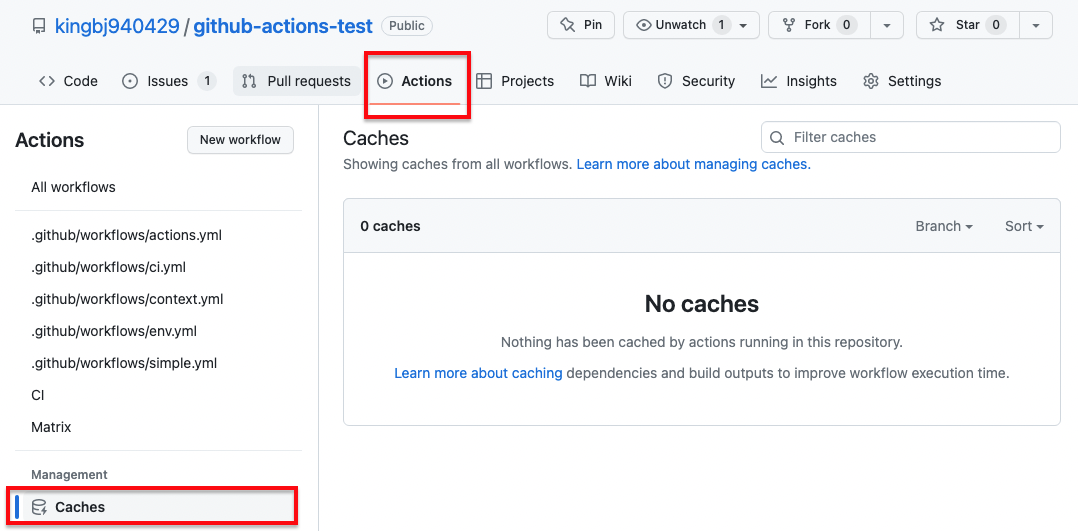Open the Code tab
The image size is (1078, 531).
tap(68, 81)
